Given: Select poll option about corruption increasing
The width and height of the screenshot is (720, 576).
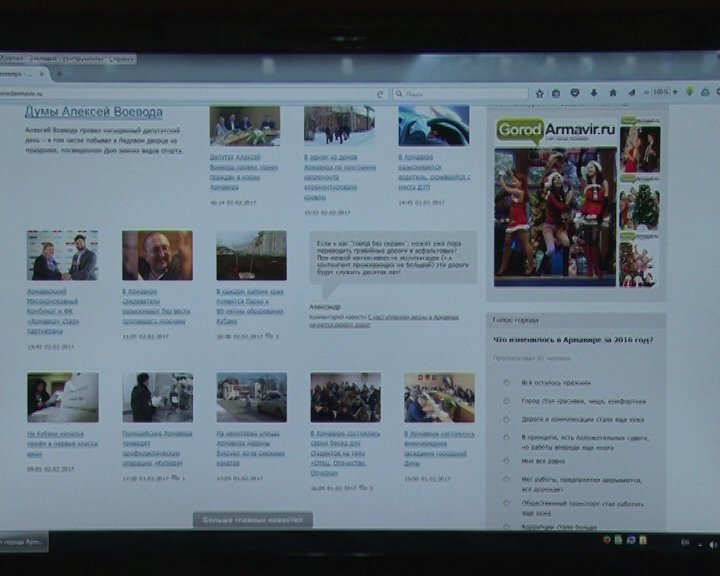Looking at the screenshot, I should click(x=506, y=526).
